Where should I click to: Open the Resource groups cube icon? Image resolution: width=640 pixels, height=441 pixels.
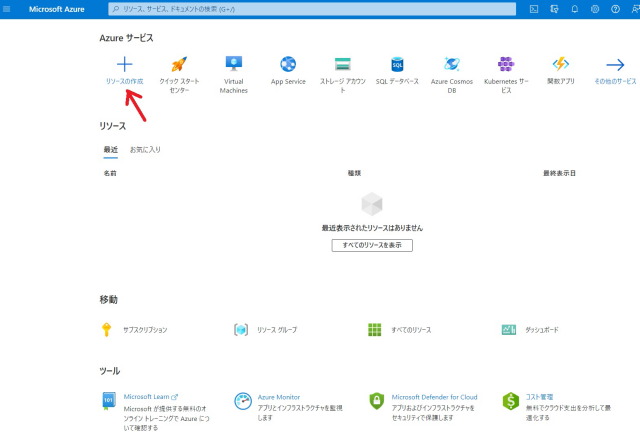(x=241, y=330)
